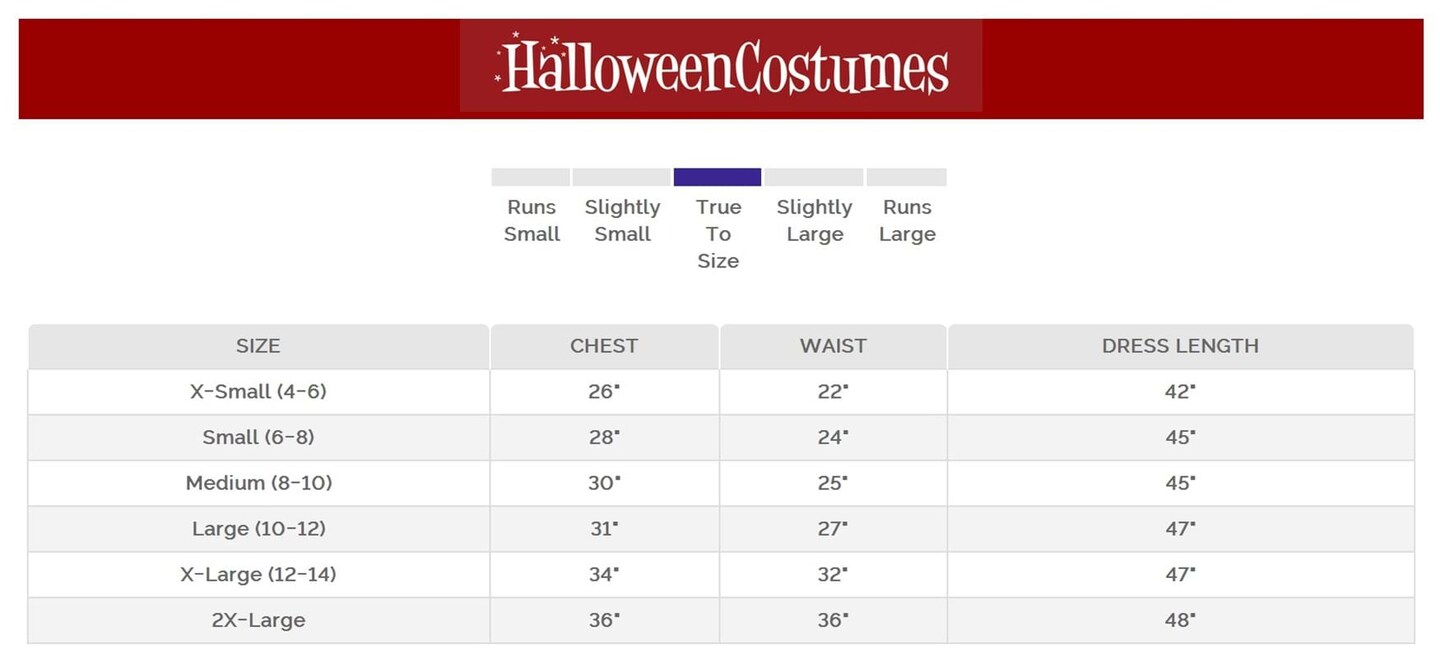Image resolution: width=1440 pixels, height=671 pixels.
Task: Click the True To Size label text
Action: pyautogui.click(x=718, y=234)
